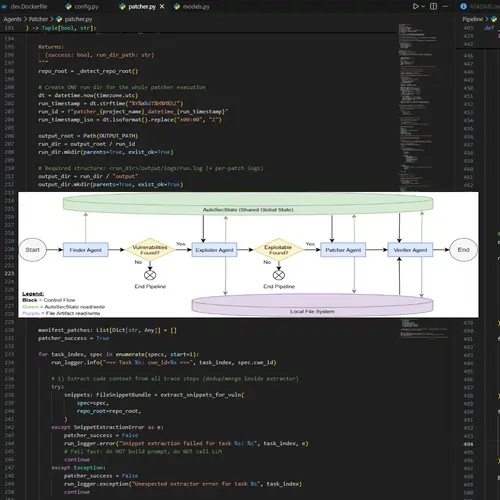
Task: Close the patcher.py tab
Action: pyautogui.click(x=162, y=6)
